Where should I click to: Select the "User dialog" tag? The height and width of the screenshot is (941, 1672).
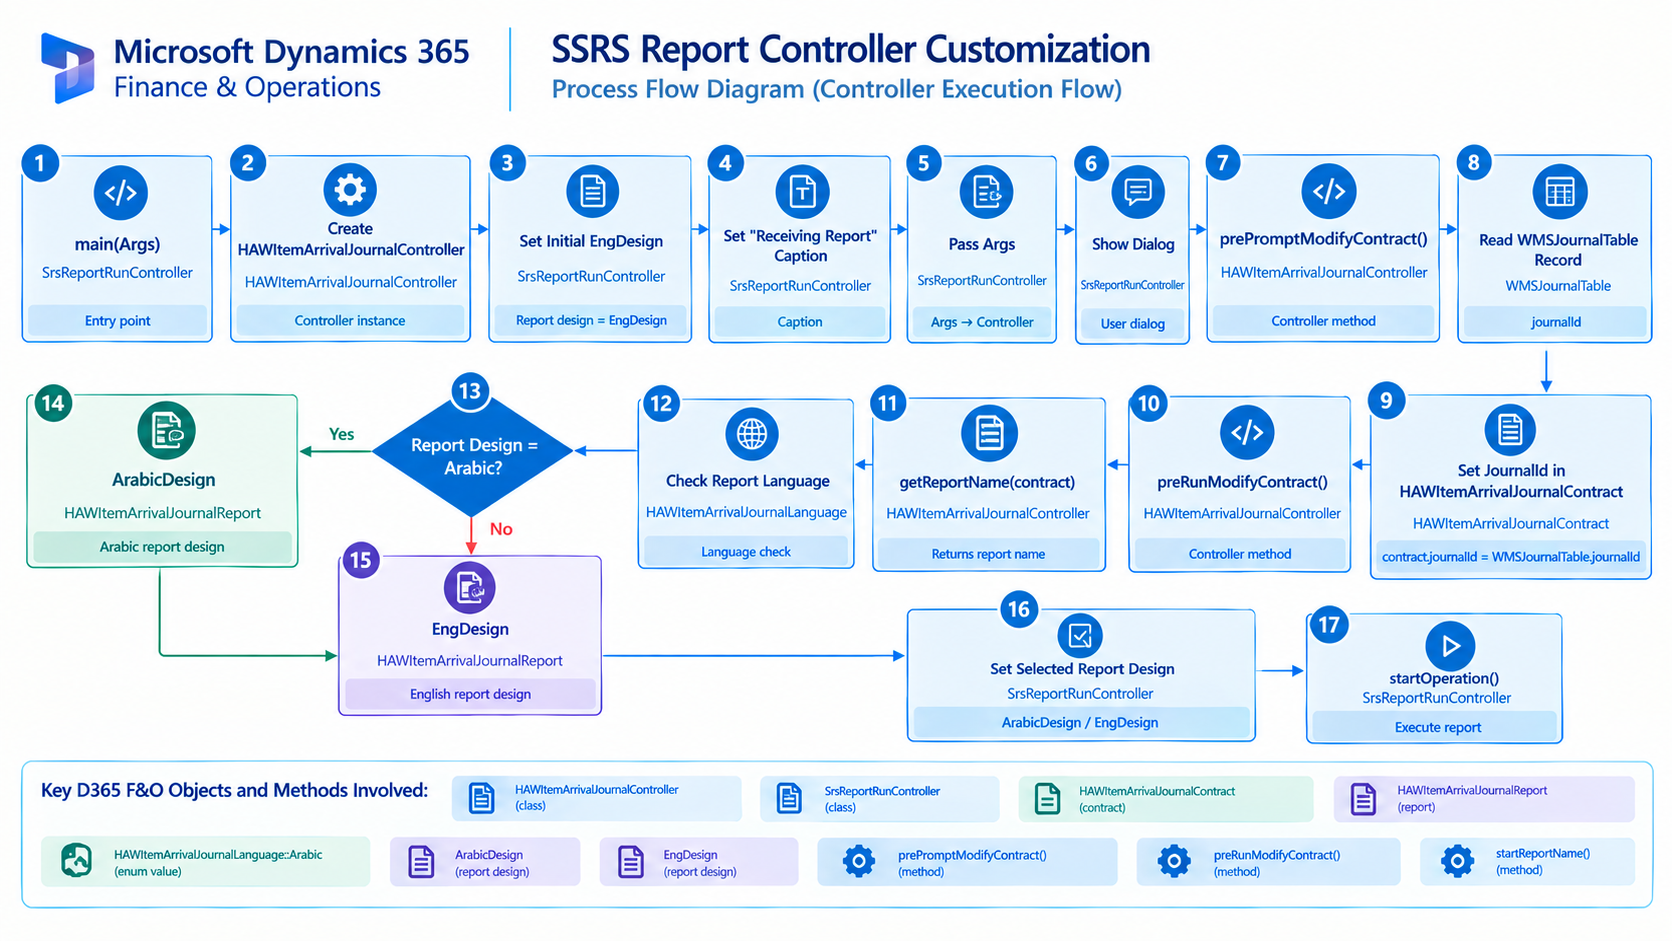click(1133, 324)
